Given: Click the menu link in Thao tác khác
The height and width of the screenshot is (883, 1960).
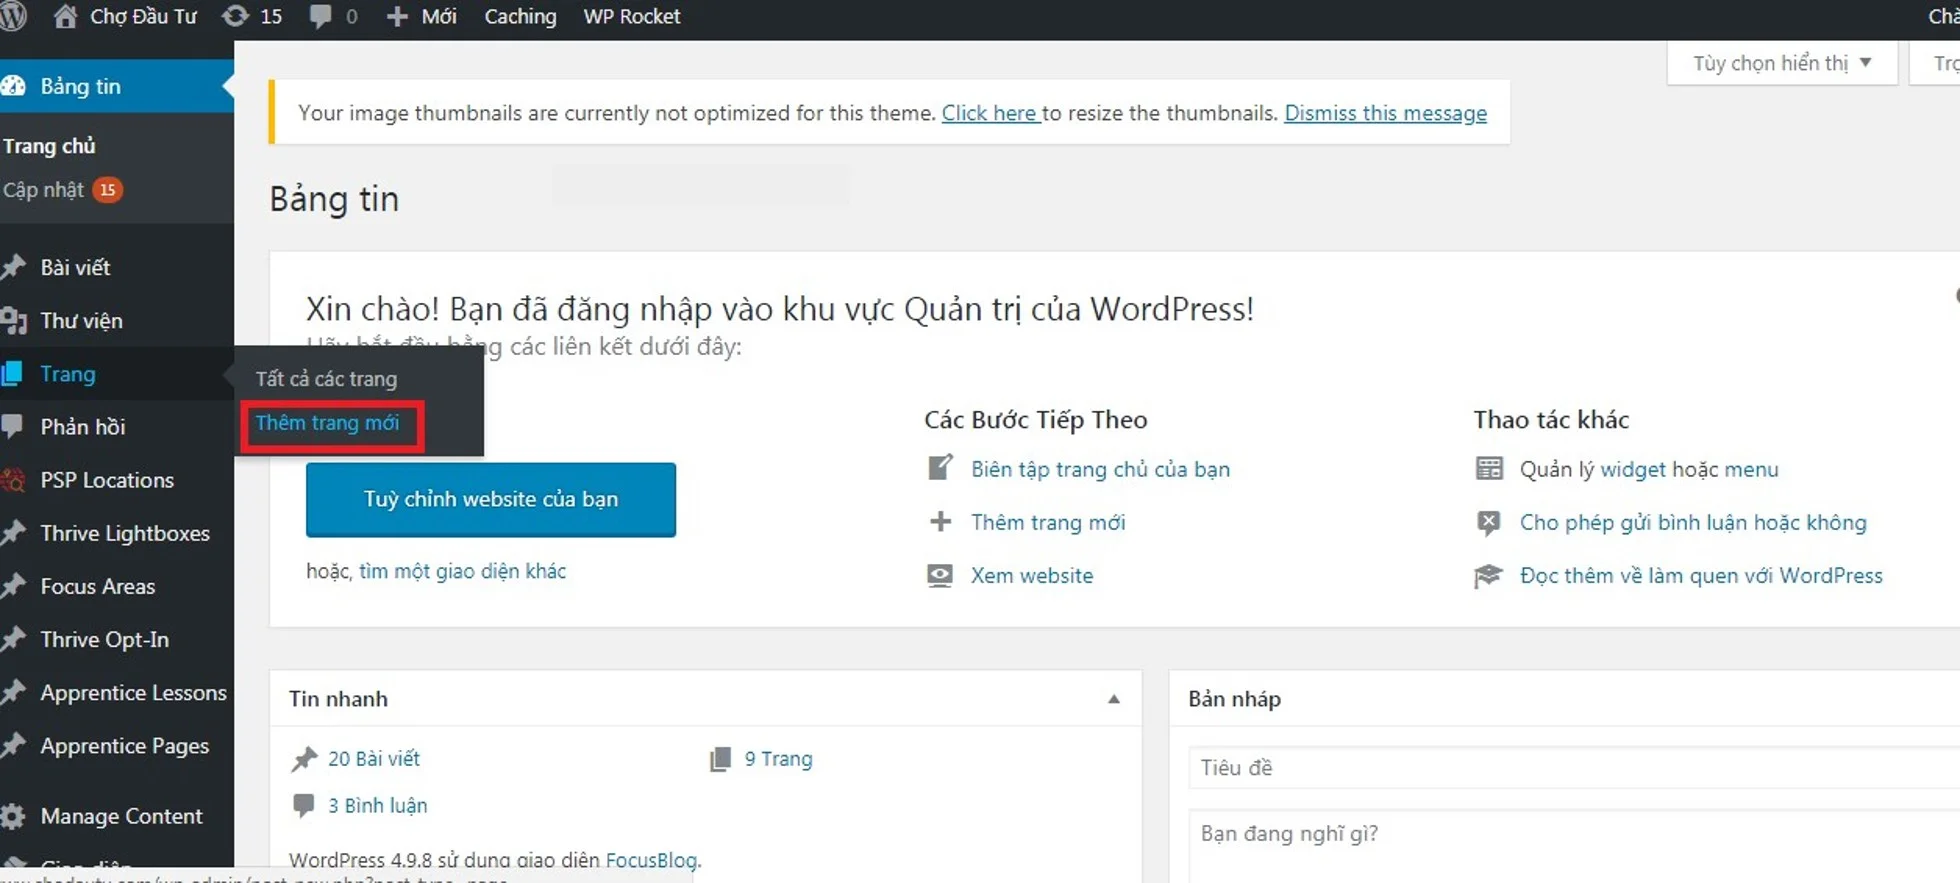Looking at the screenshot, I should click(1751, 469).
